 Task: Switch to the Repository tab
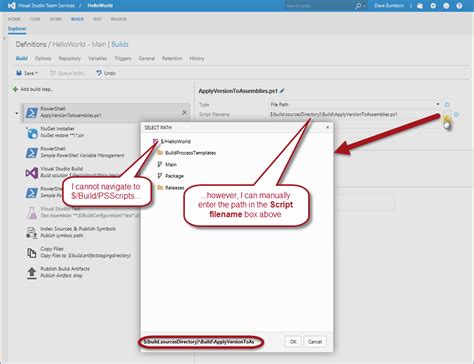click(x=70, y=58)
